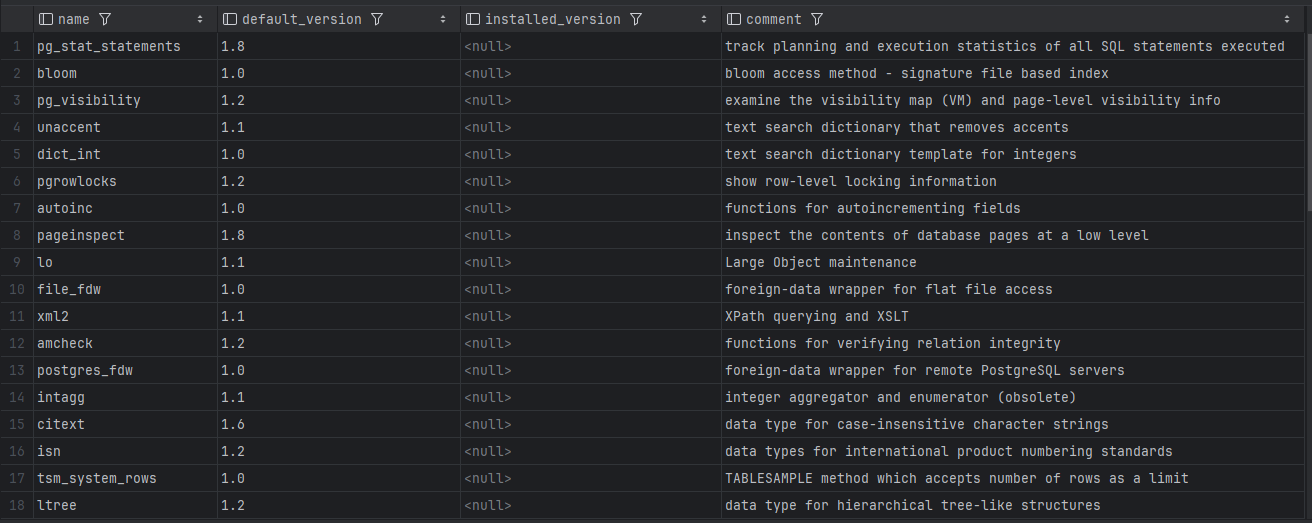Toggle sort order arrows on name column

click(200, 19)
